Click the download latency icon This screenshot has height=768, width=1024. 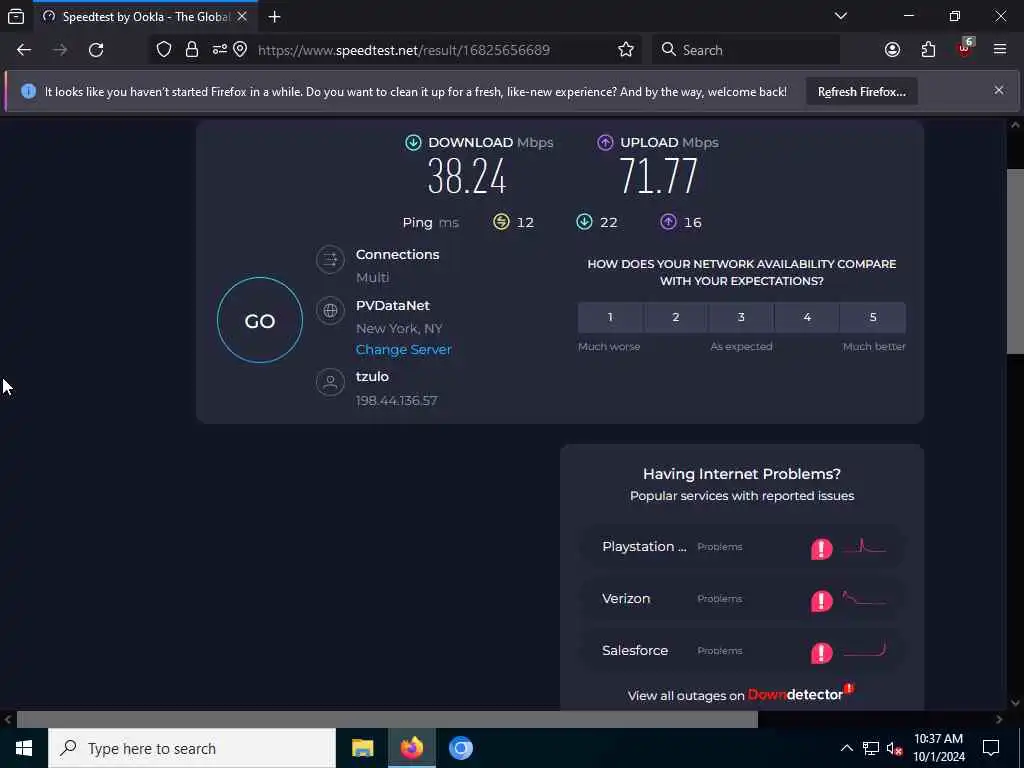pyautogui.click(x=584, y=222)
